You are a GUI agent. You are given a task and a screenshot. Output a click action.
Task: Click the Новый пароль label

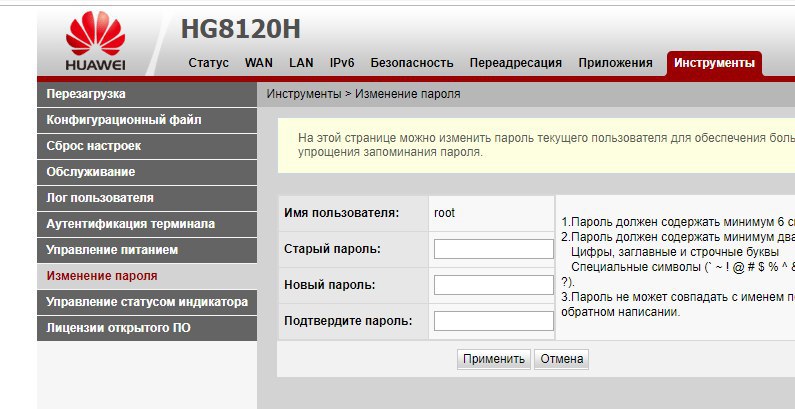coord(330,285)
